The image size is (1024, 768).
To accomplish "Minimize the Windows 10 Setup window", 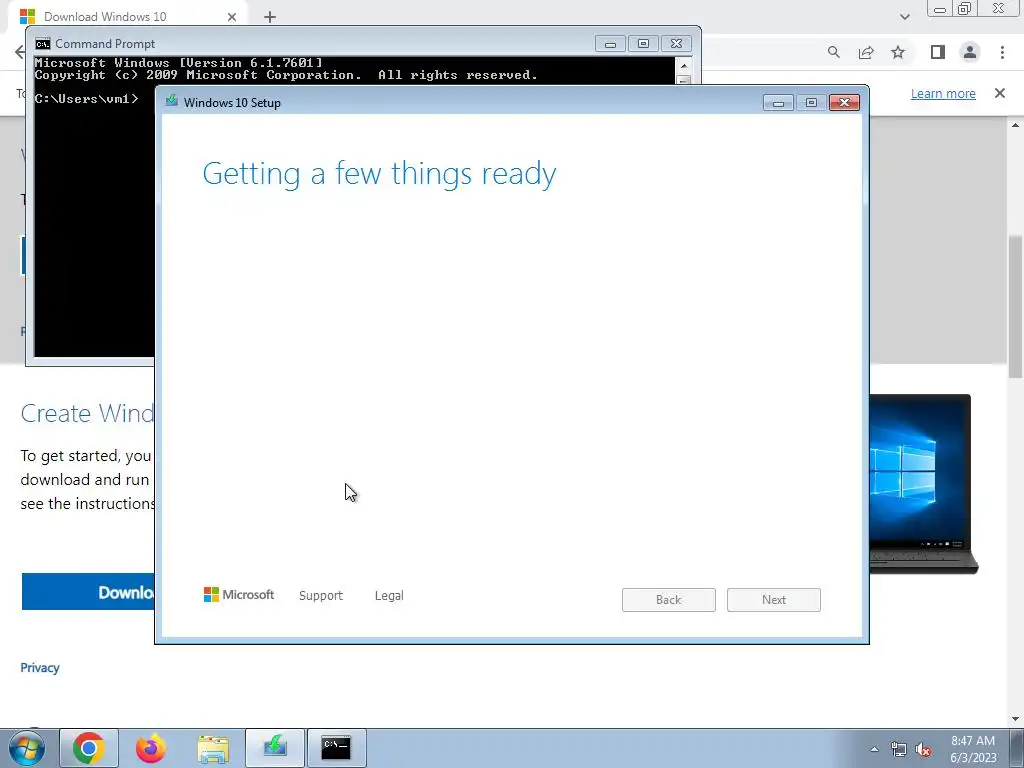I will pos(778,103).
